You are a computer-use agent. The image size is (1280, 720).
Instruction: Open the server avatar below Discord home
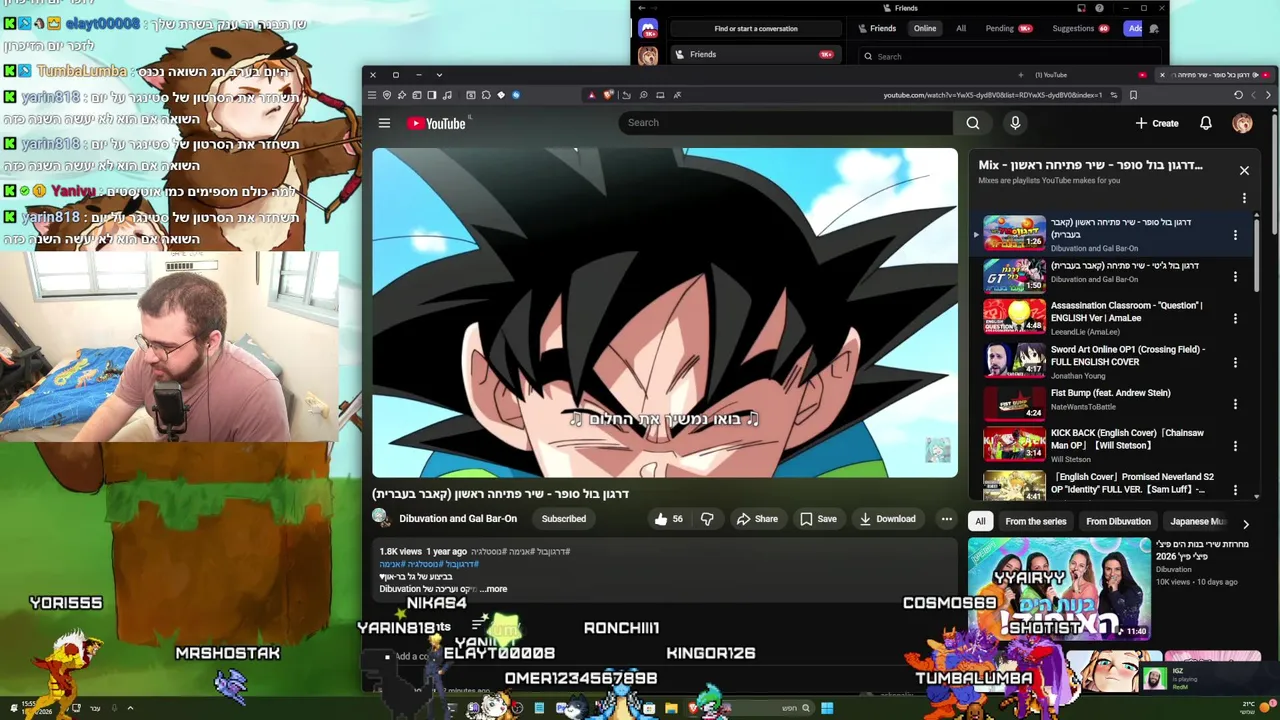(x=648, y=57)
